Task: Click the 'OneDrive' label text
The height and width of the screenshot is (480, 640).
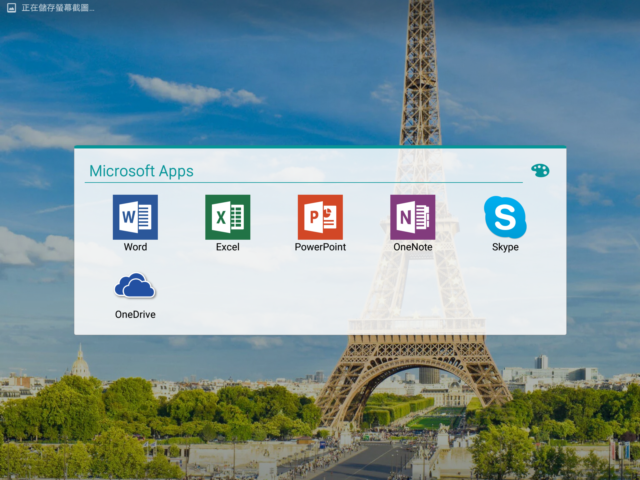Action: click(x=135, y=314)
